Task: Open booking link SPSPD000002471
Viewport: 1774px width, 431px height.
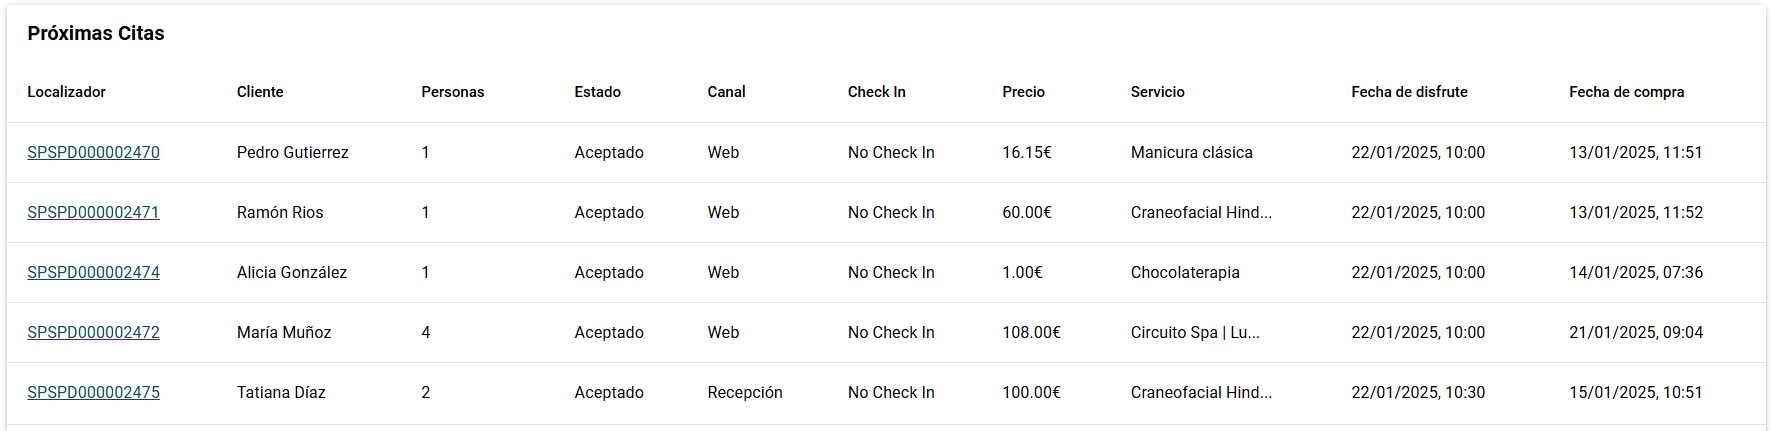Action: 93,212
